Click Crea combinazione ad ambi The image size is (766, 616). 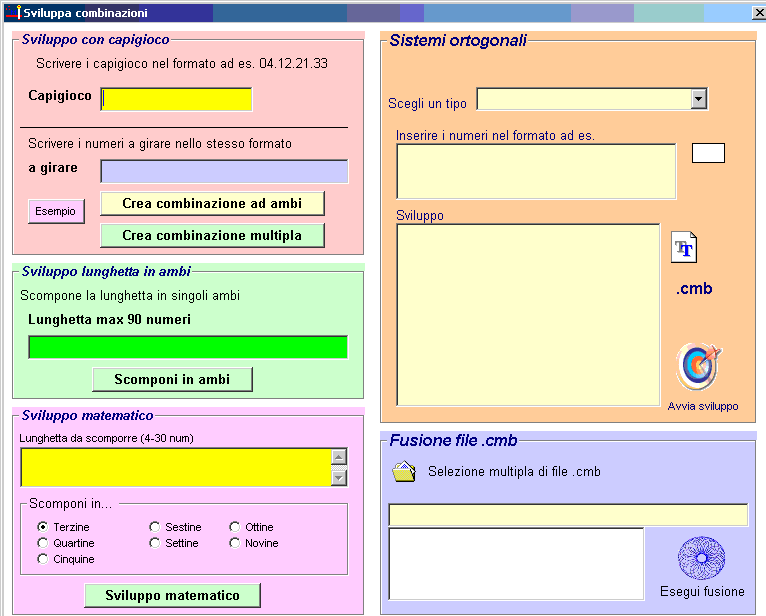pos(212,203)
